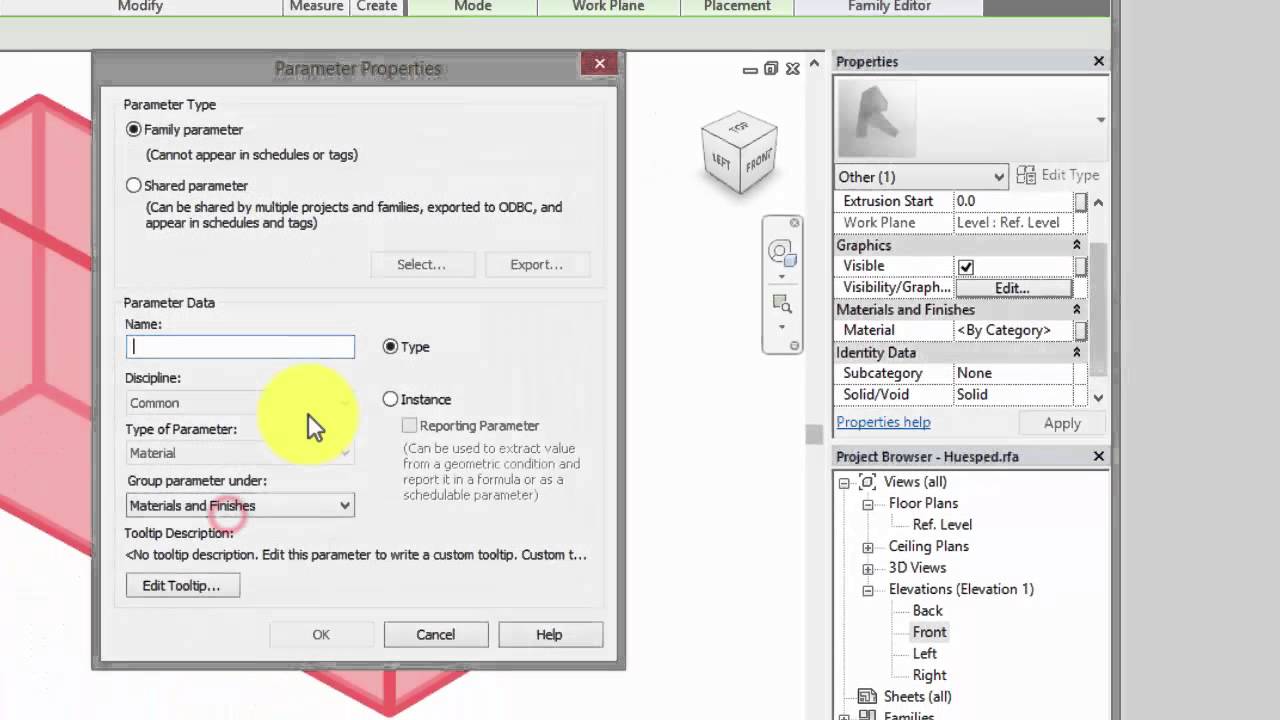The height and width of the screenshot is (720, 1280).
Task: Open the Work Plane ribbon panel
Action: [x=608, y=7]
